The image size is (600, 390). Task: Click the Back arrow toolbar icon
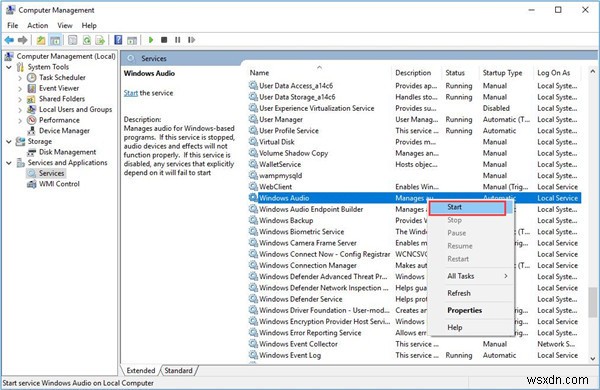coord(9,40)
